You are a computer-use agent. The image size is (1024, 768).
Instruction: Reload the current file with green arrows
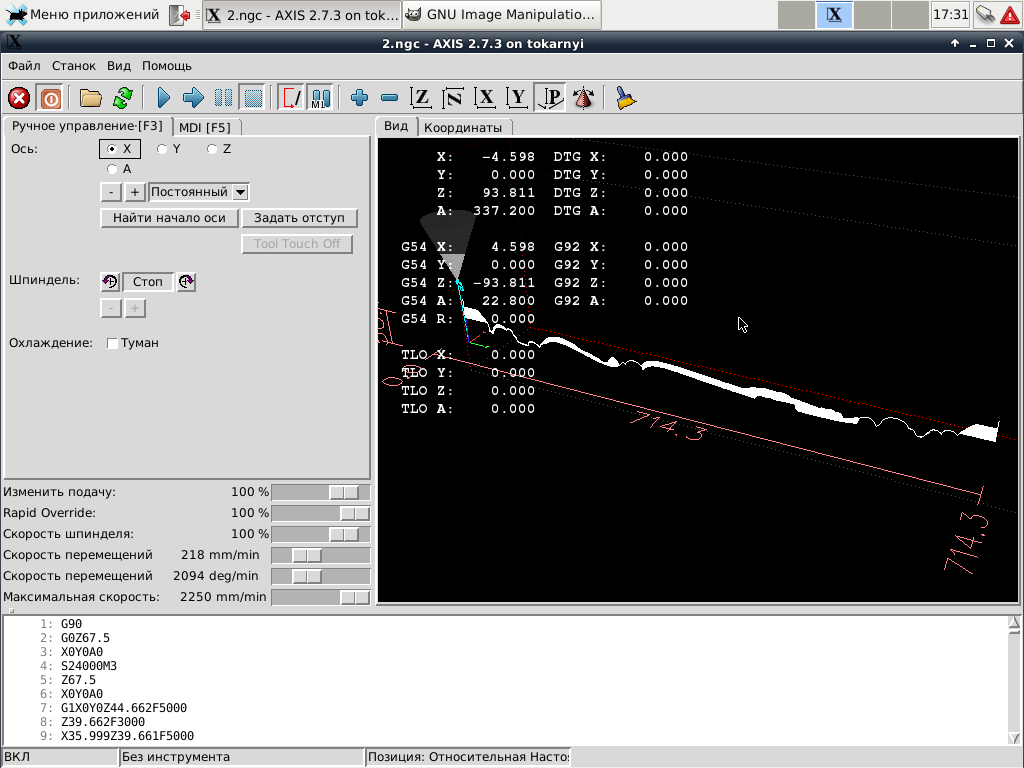coord(122,98)
